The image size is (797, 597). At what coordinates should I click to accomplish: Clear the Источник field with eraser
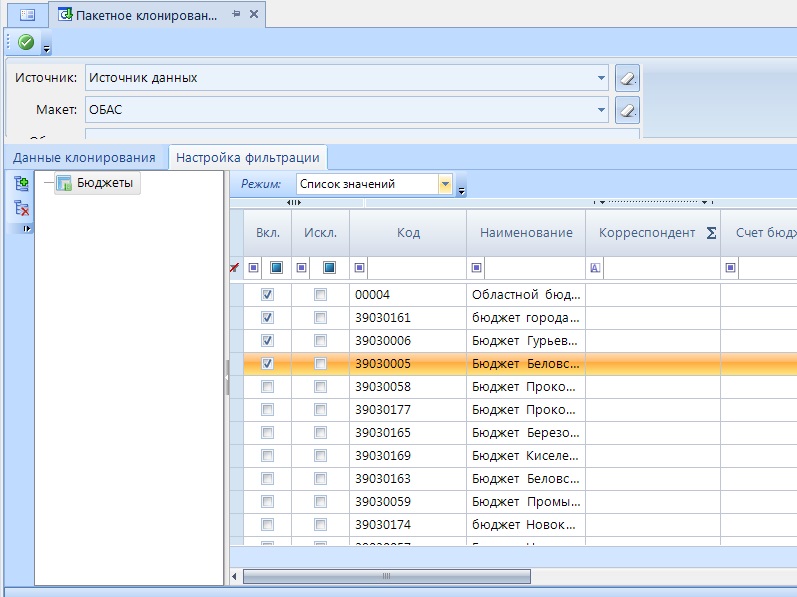627,78
